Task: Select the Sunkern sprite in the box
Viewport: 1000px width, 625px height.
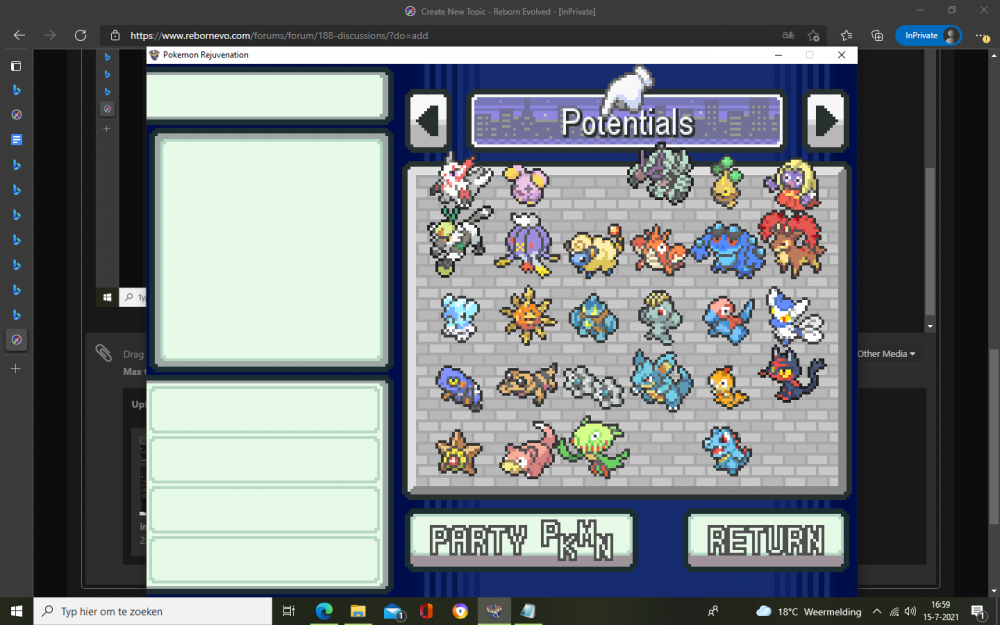Action: tap(726, 182)
